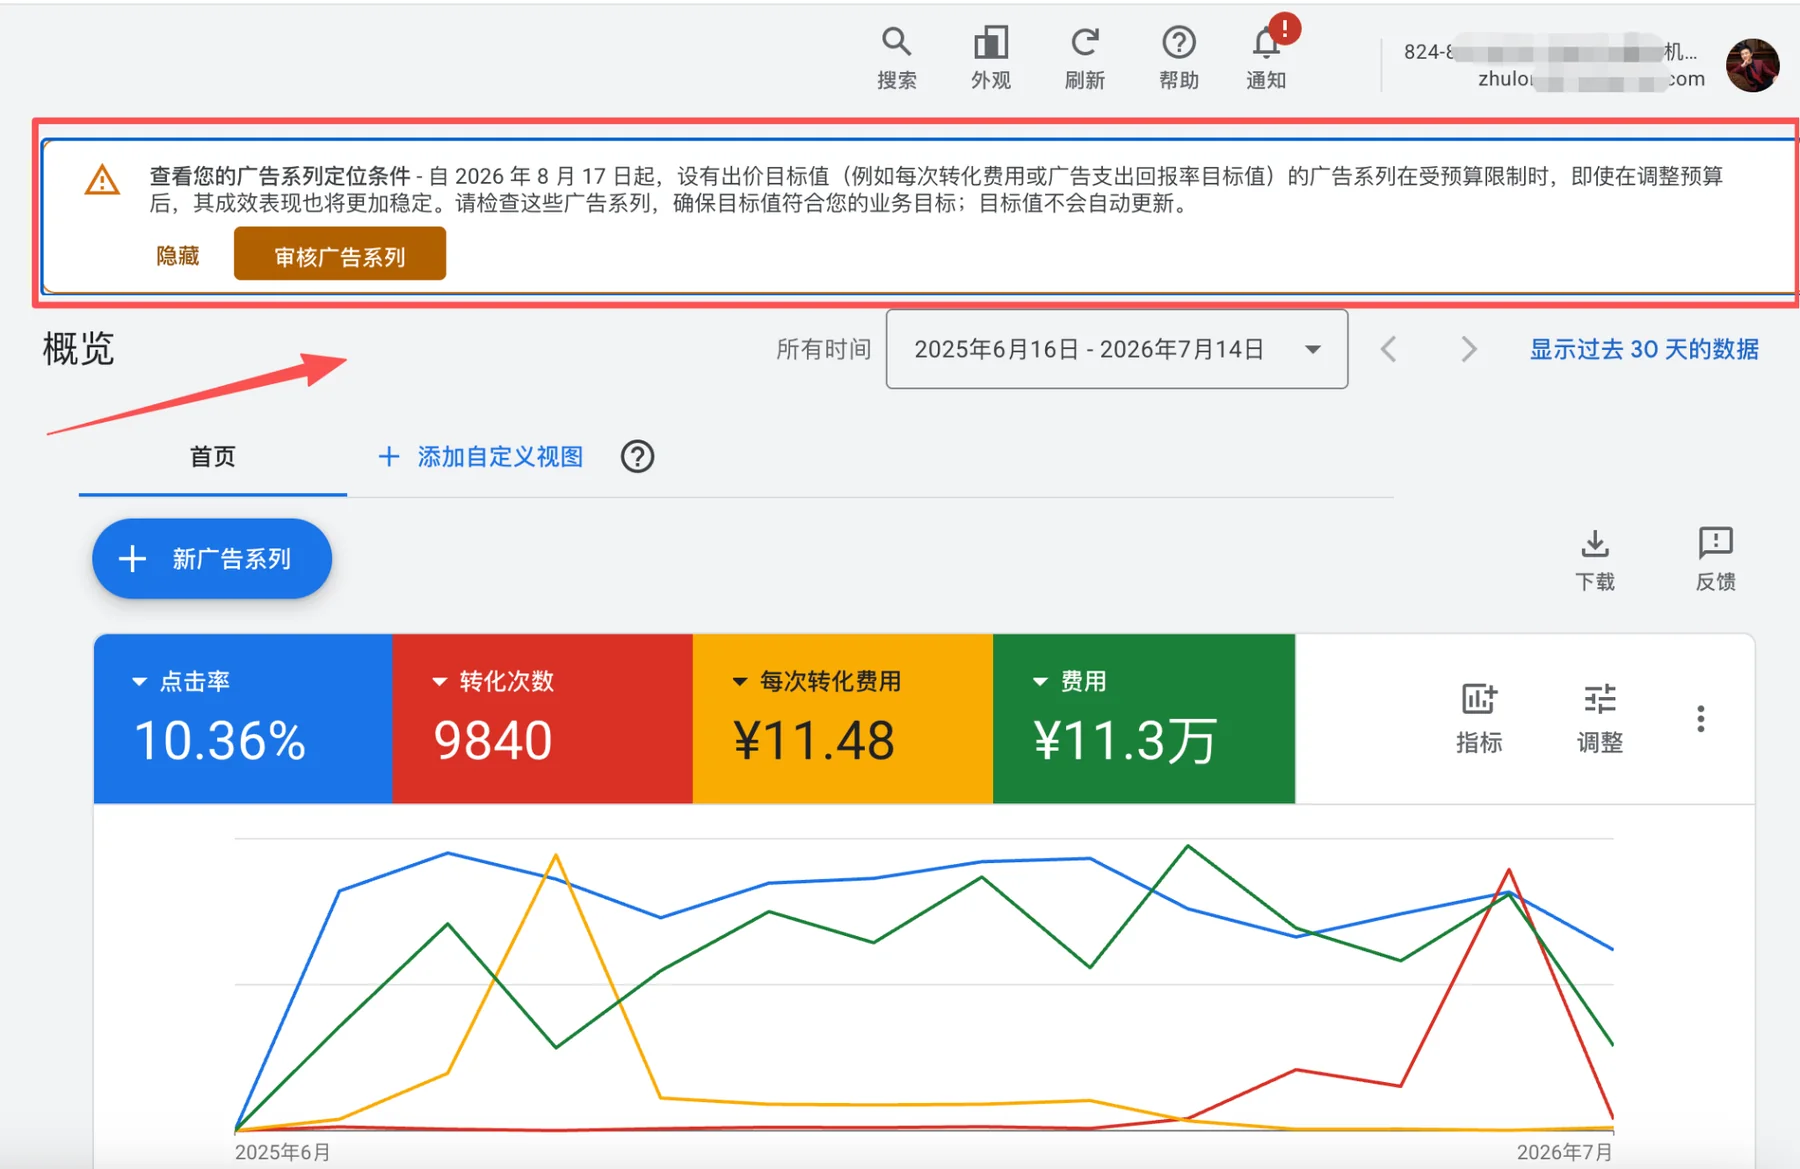The height and width of the screenshot is (1169, 1800).
Task: Add a custom view (添加自定义视图)
Action: tap(481, 457)
